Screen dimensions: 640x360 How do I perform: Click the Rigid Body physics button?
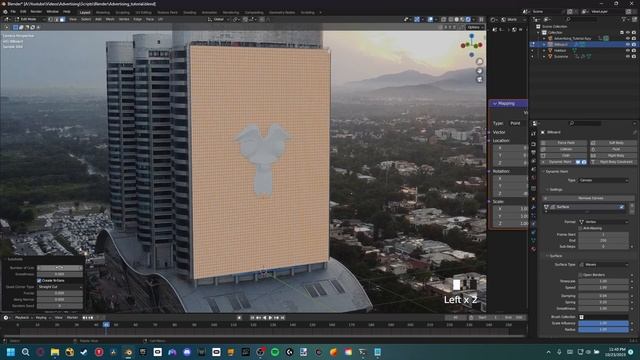[x=613, y=156]
